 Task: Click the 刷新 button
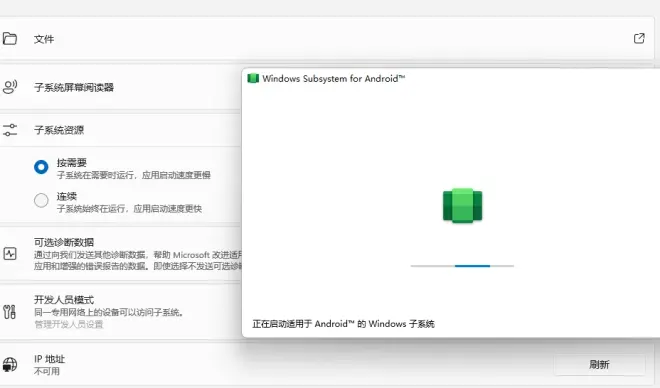[599, 364]
